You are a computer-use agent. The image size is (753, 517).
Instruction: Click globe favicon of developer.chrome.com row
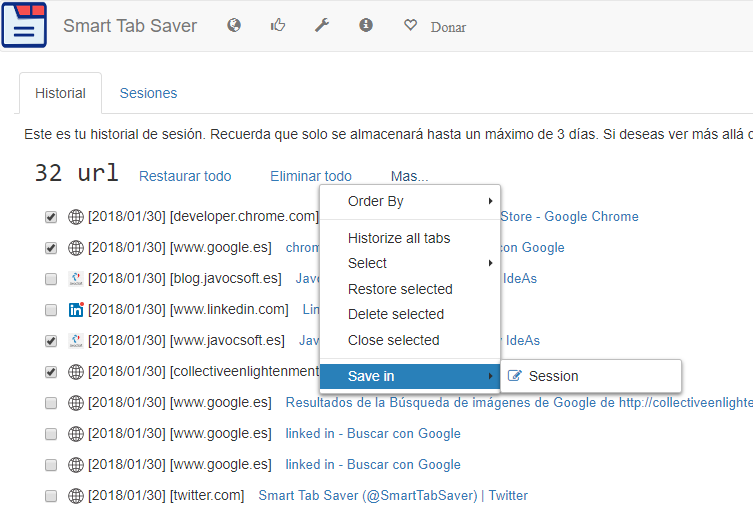click(76, 217)
